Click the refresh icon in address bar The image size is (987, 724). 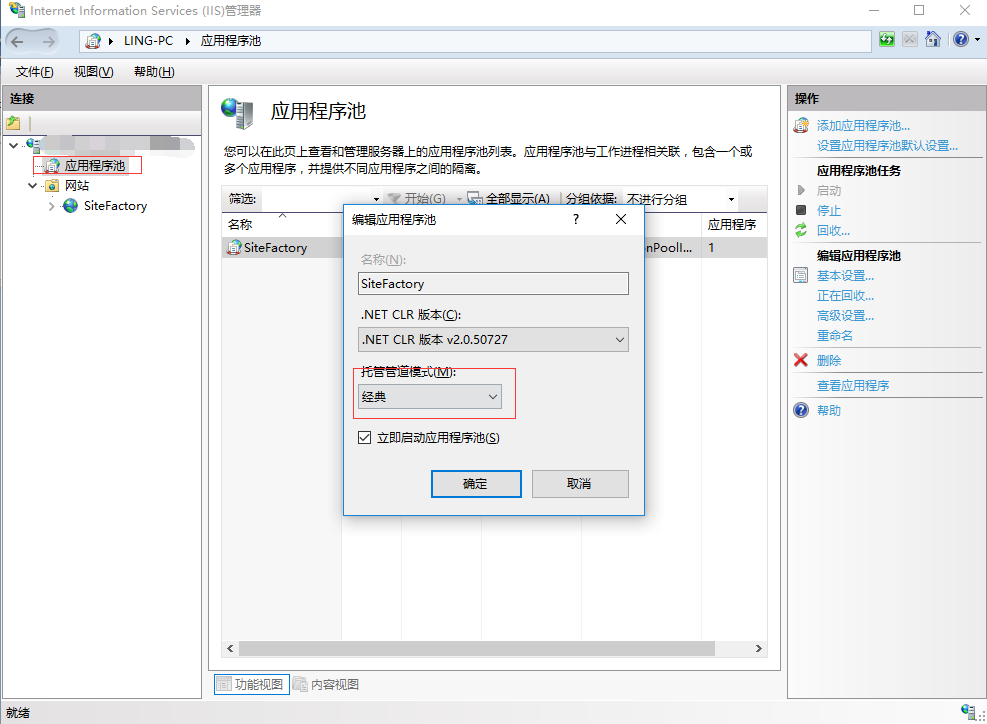point(887,40)
